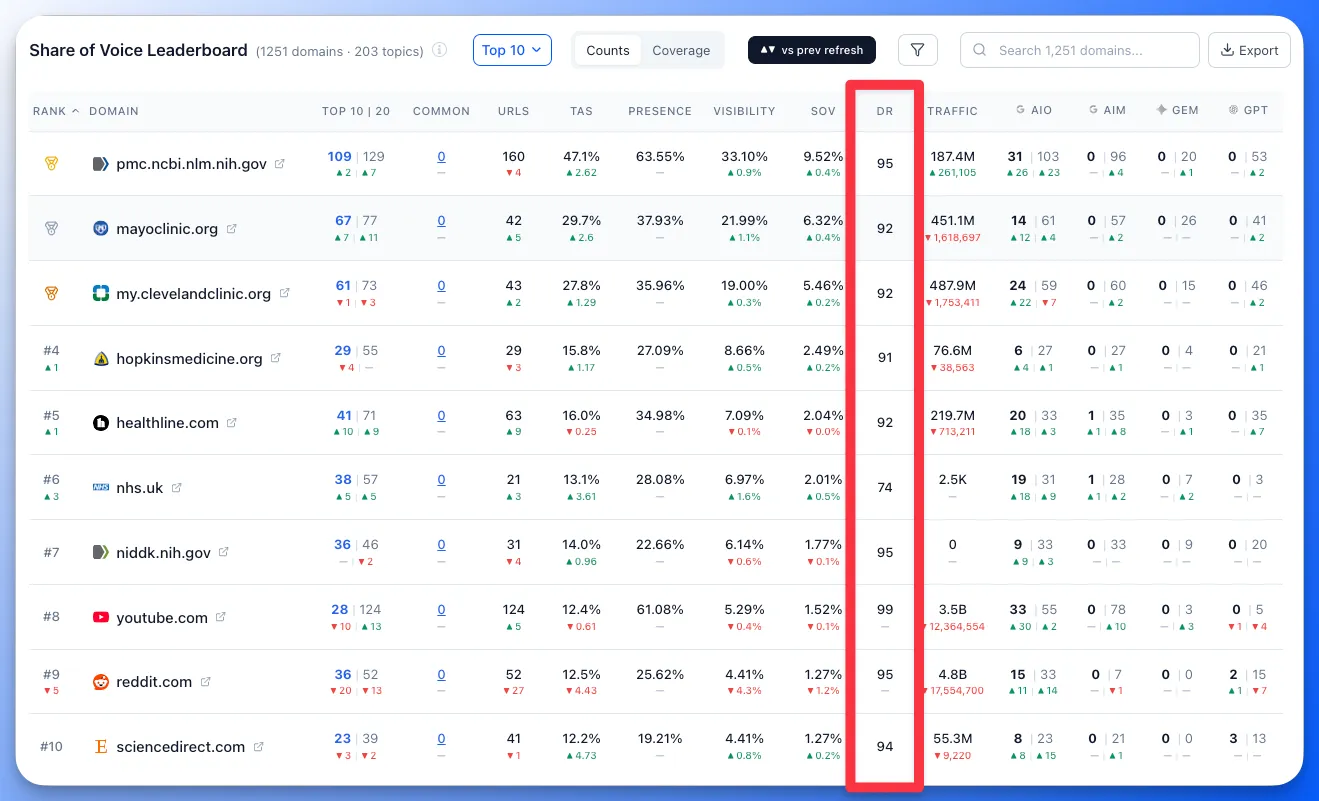Toggle the vs prev refresh comparison
This screenshot has height=801, width=1319.
(812, 50)
